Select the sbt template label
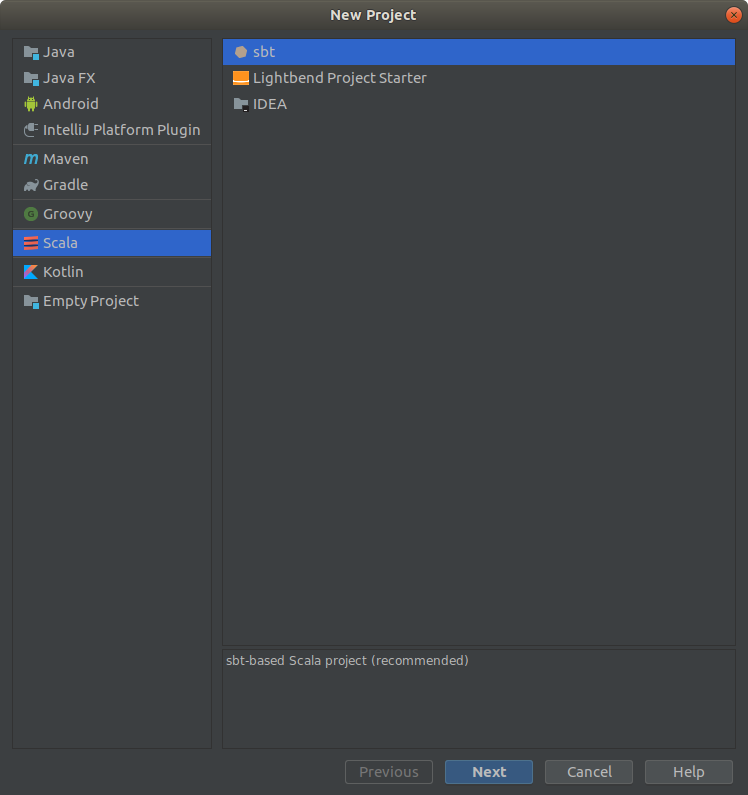The height and width of the screenshot is (795, 748). pos(264,52)
